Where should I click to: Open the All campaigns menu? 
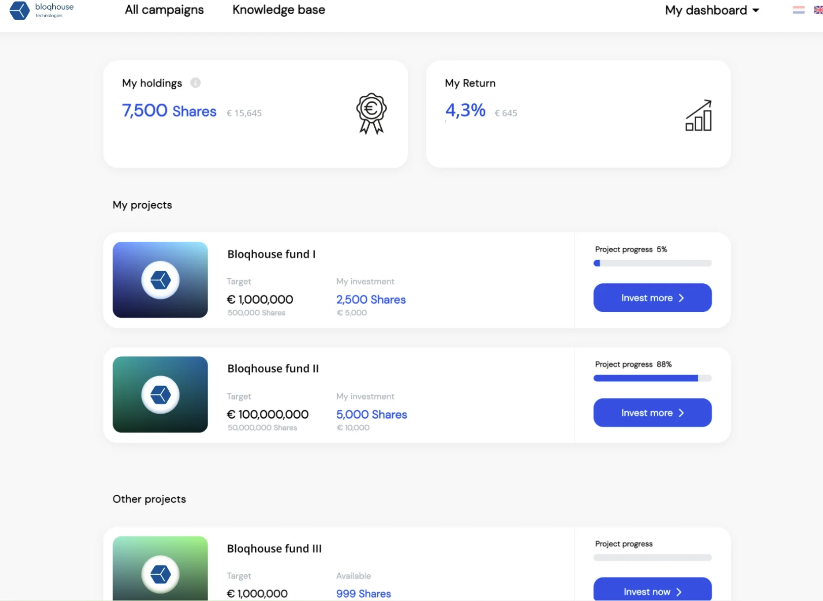(164, 10)
